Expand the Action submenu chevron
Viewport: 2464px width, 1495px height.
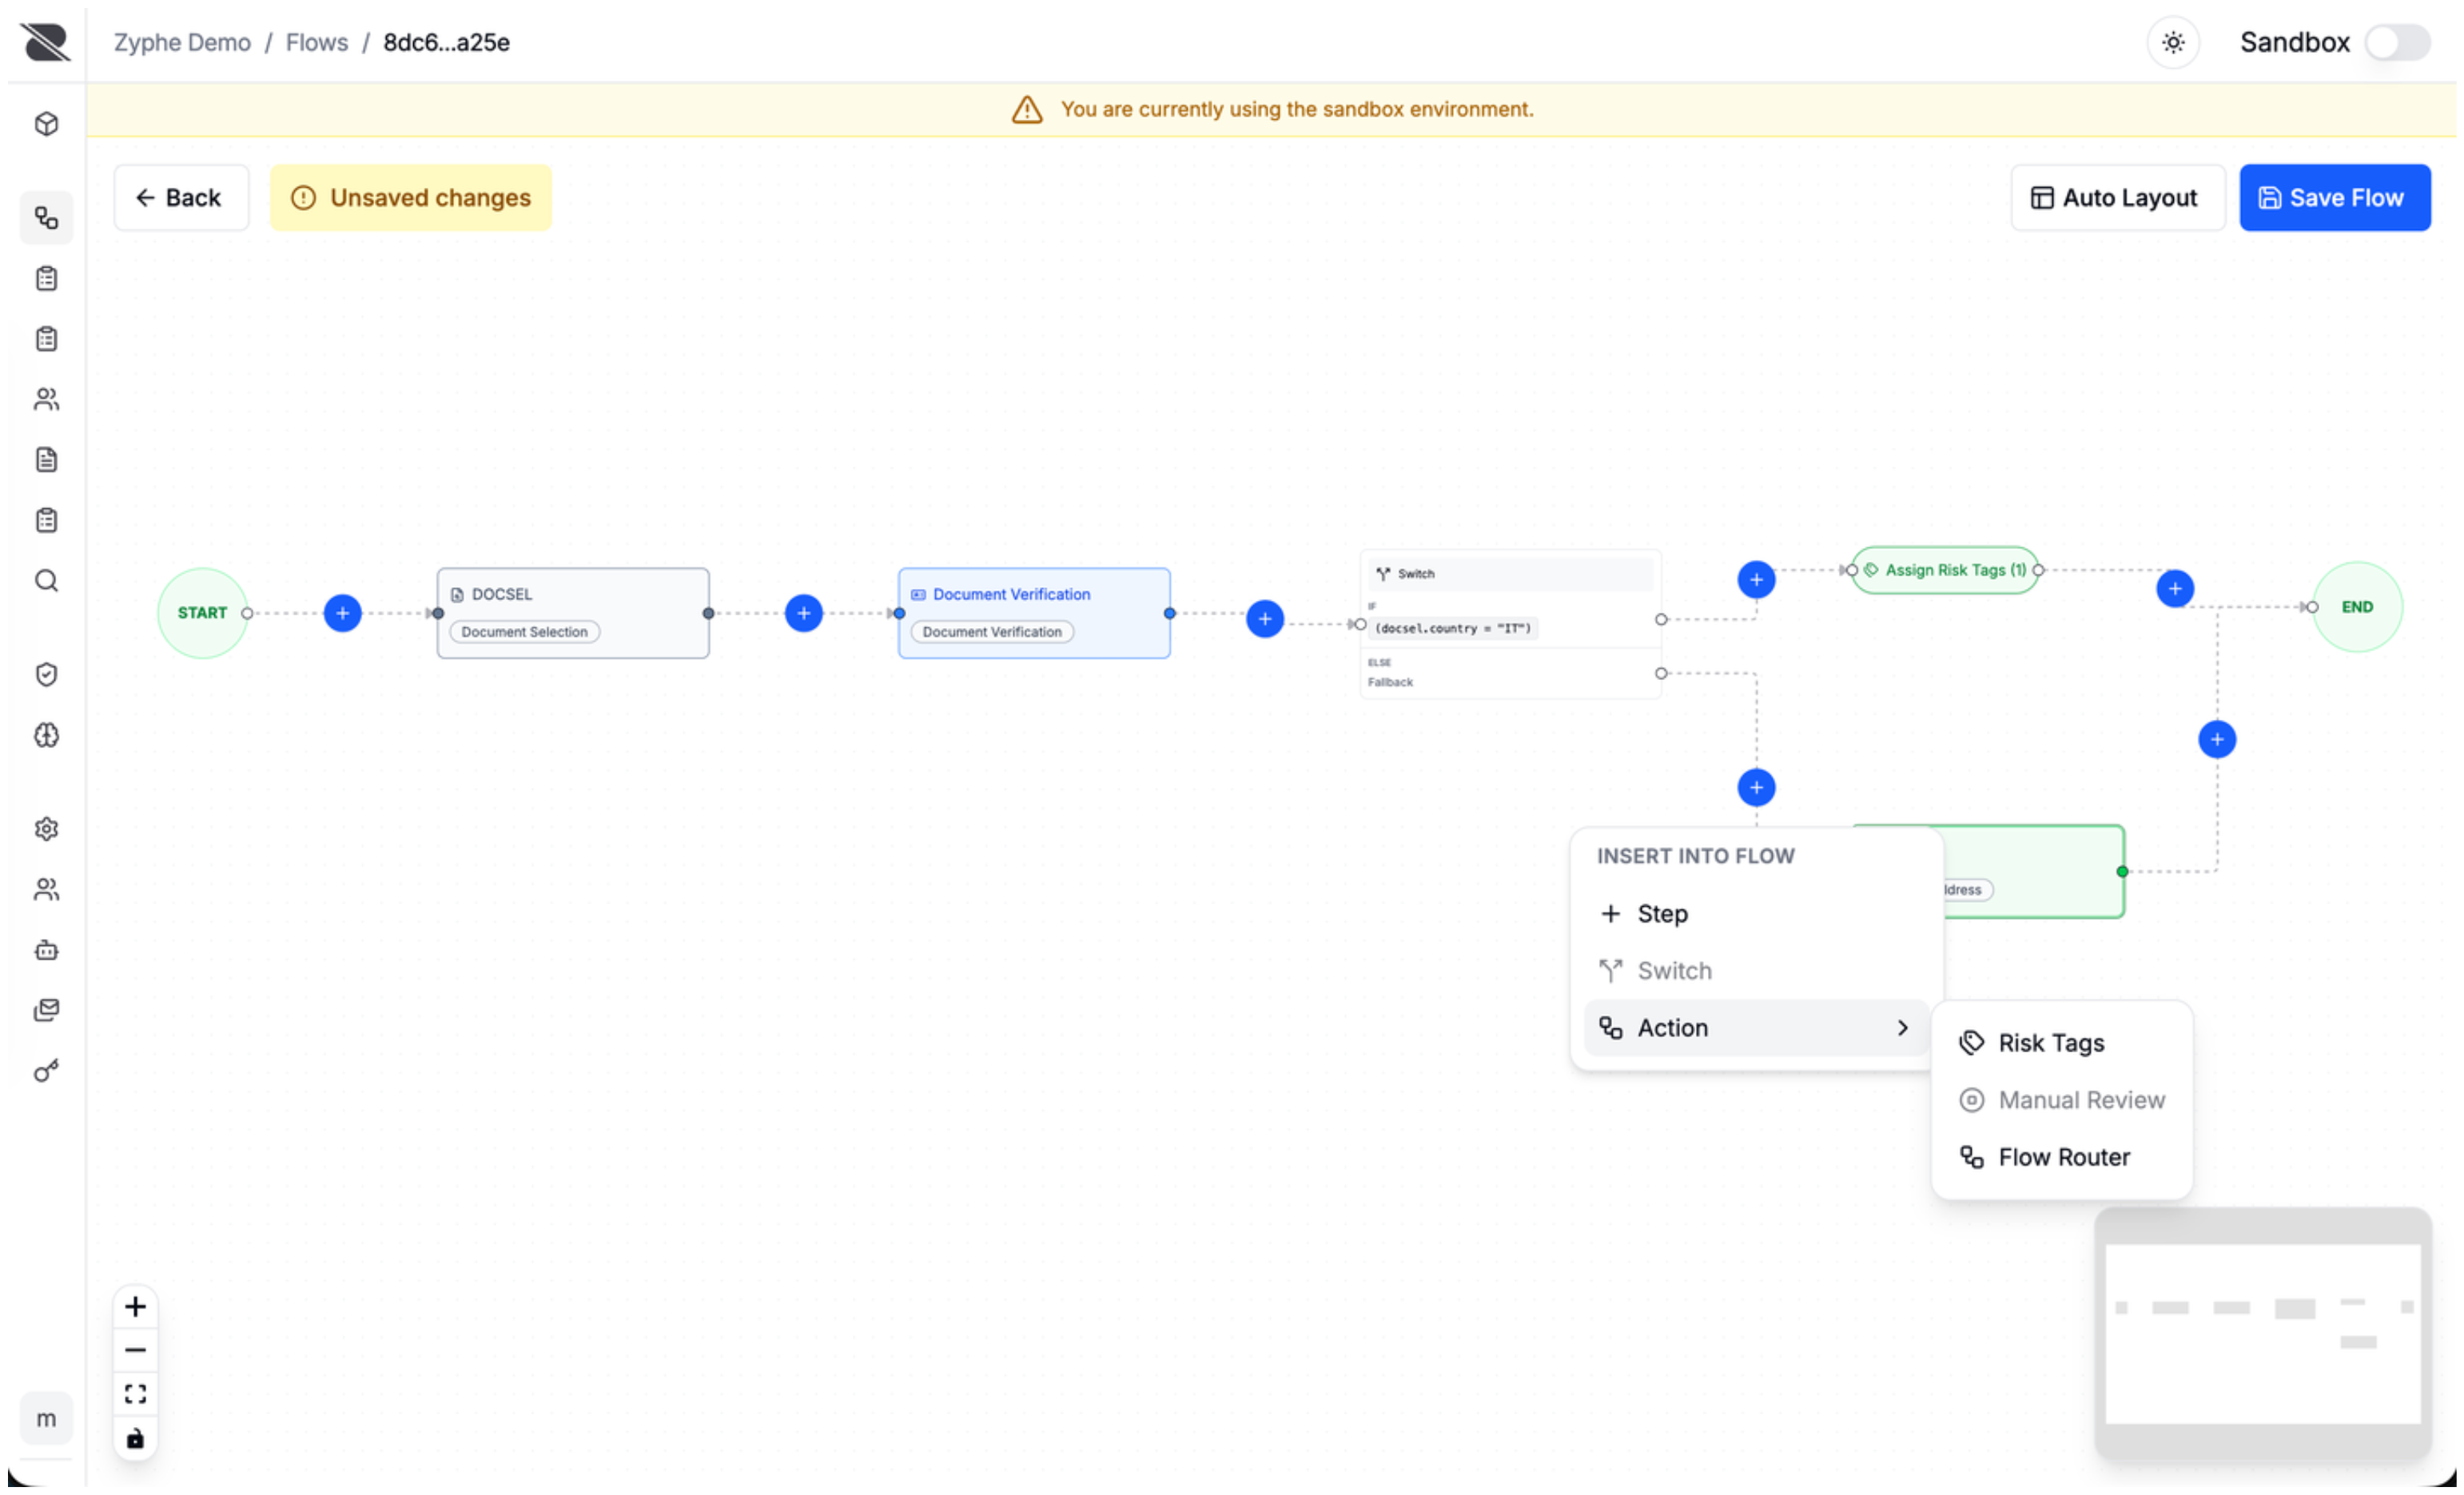coord(1902,1028)
